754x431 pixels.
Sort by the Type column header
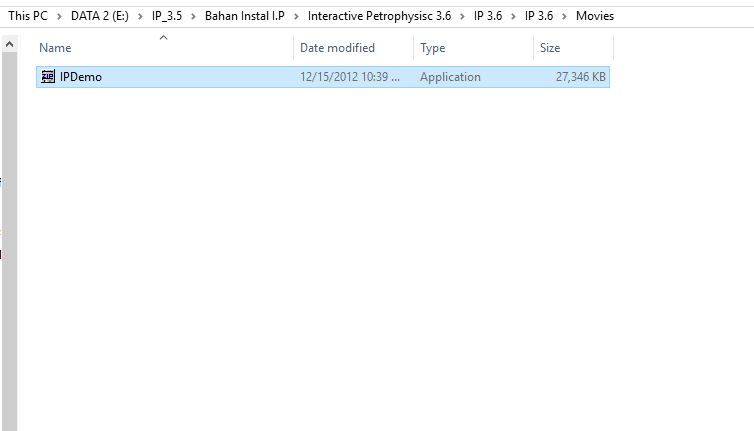(432, 48)
